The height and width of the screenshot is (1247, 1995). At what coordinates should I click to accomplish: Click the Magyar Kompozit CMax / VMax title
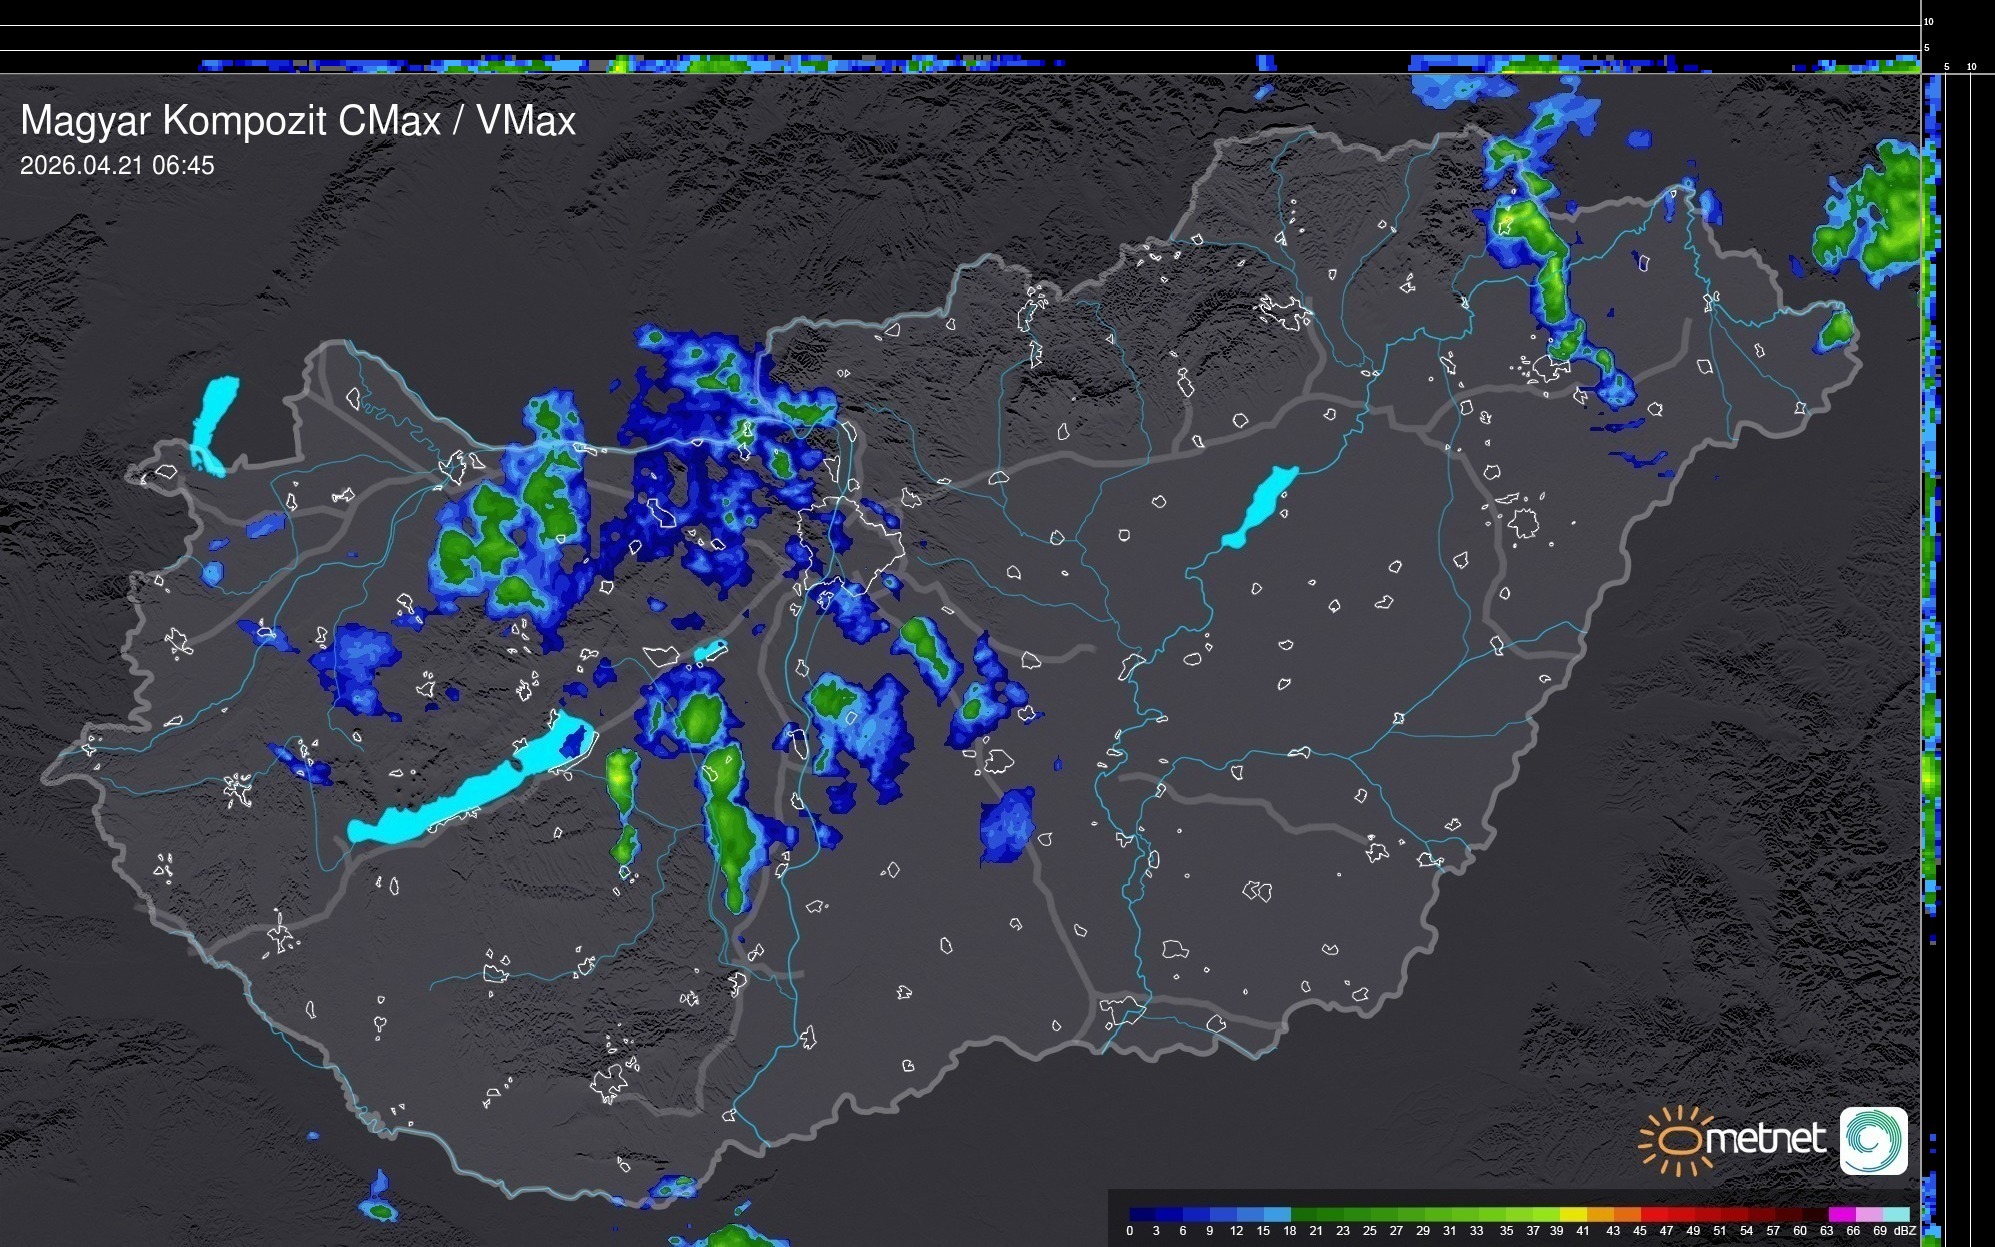pos(298,121)
